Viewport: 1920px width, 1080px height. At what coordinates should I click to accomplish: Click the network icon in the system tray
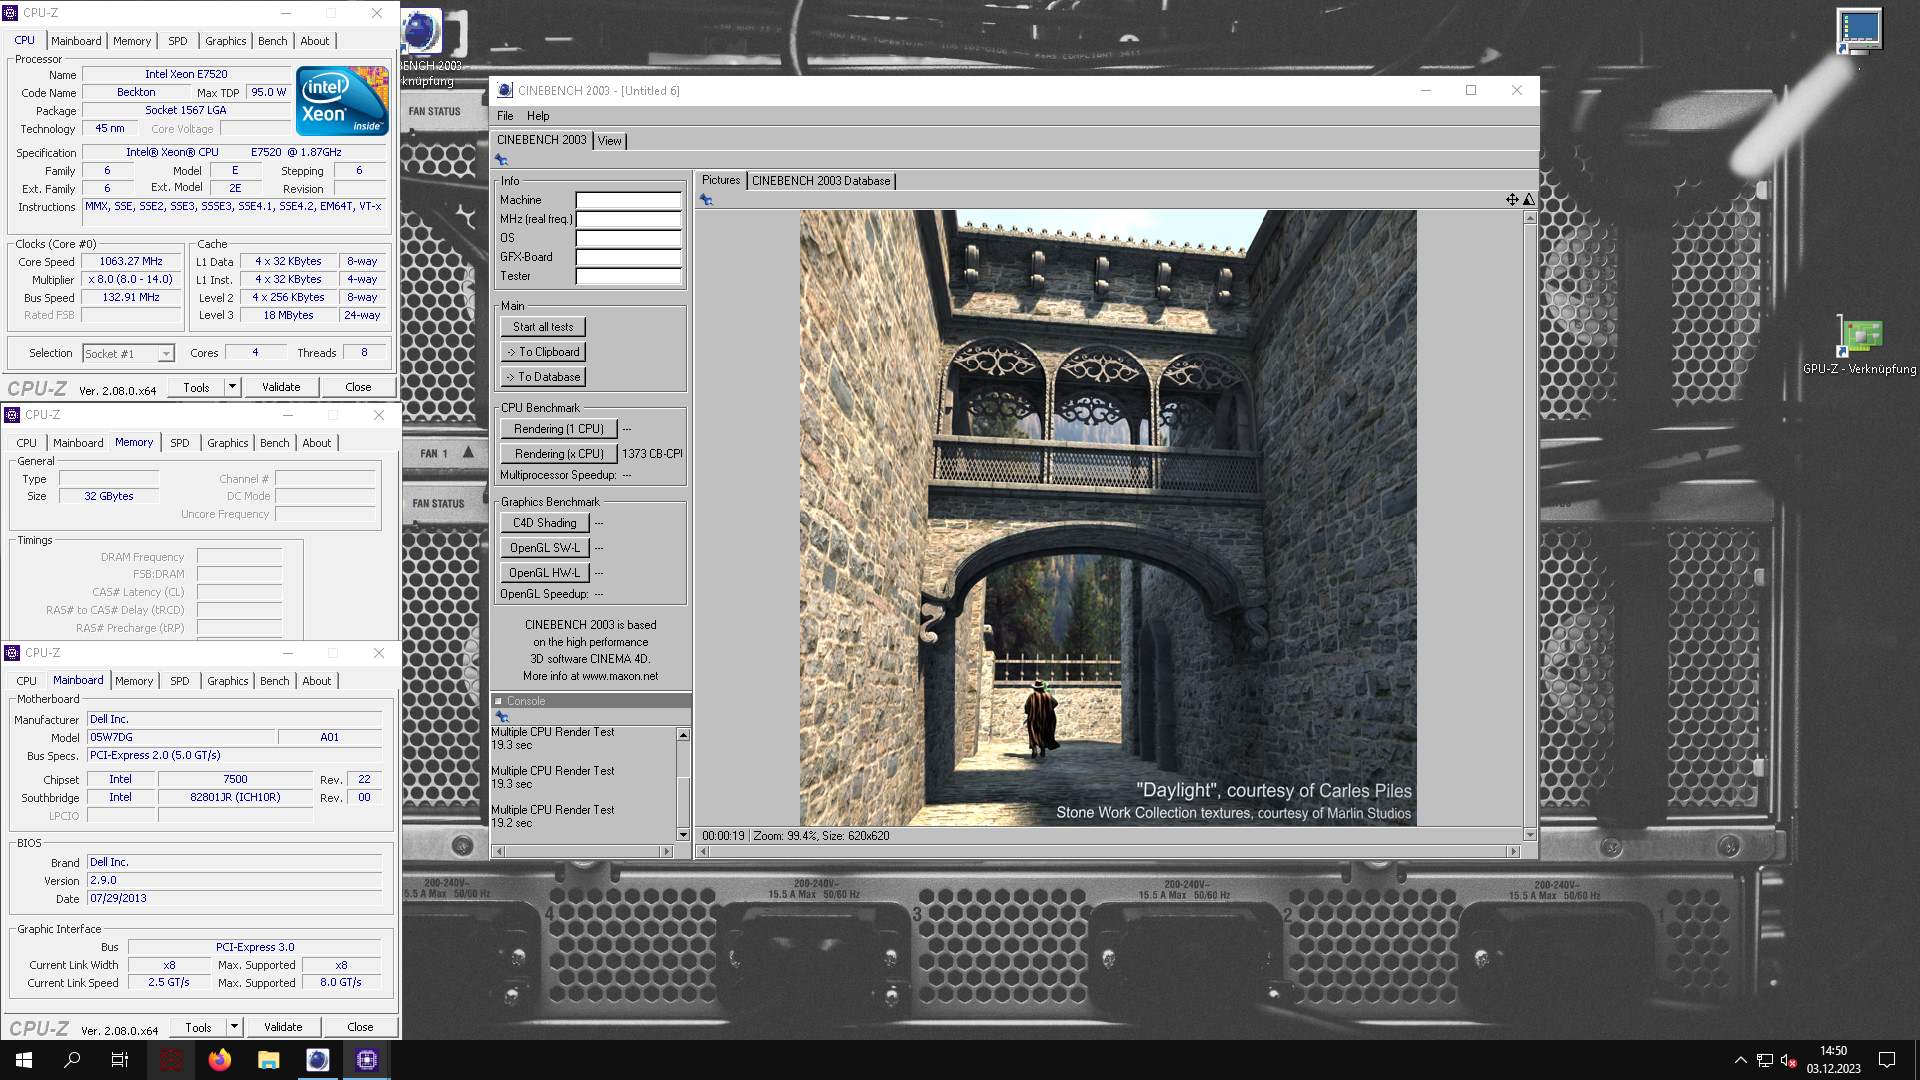(1765, 1060)
